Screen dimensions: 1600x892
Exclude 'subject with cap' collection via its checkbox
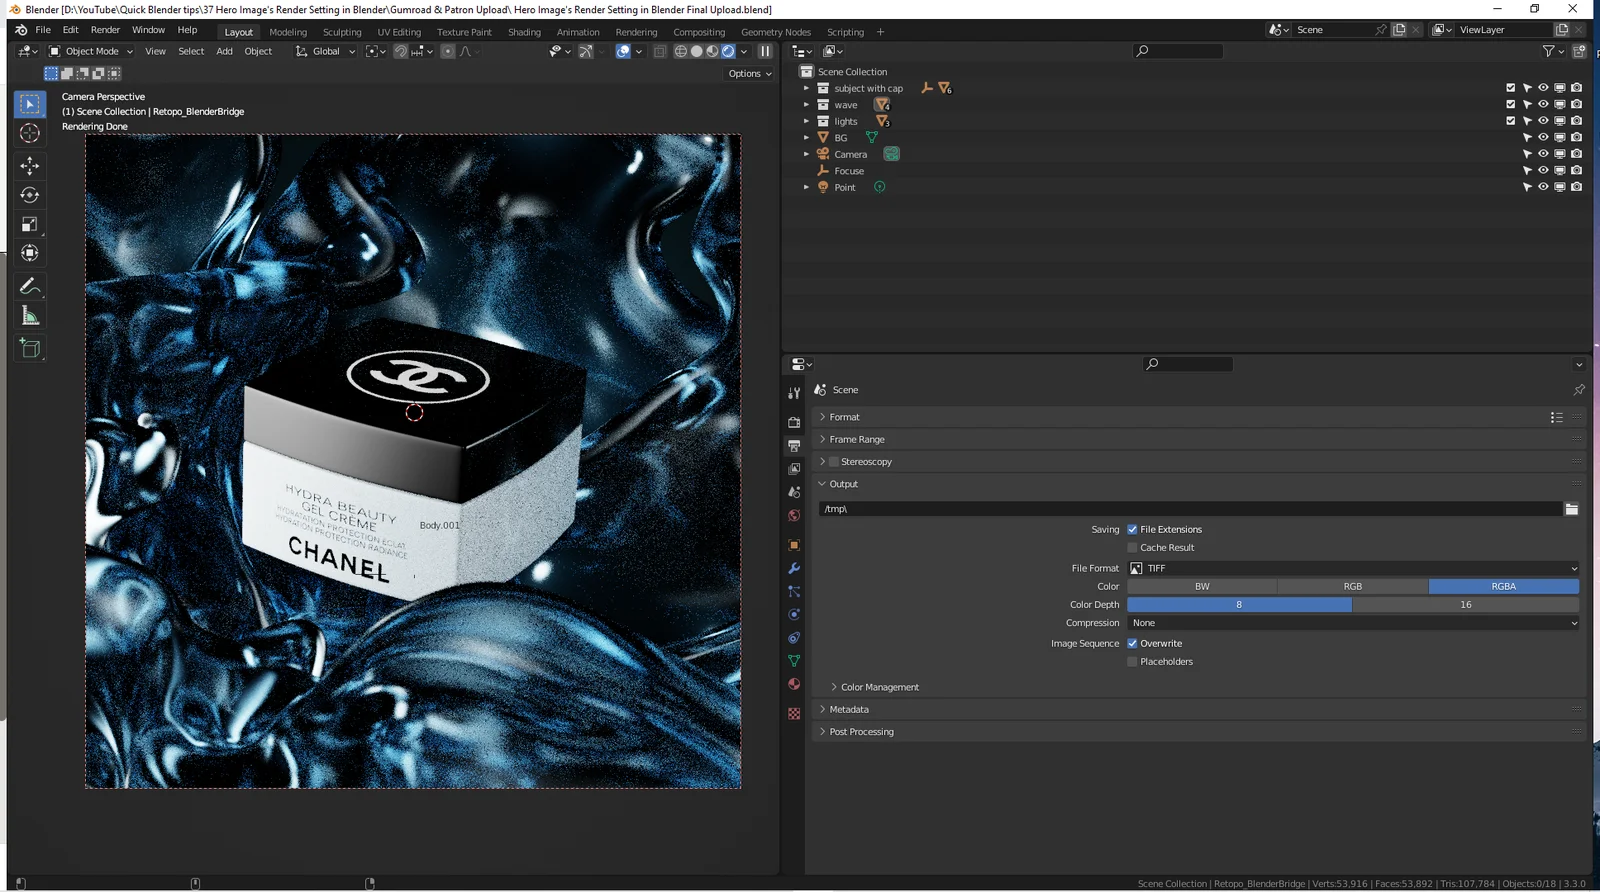coord(1511,88)
